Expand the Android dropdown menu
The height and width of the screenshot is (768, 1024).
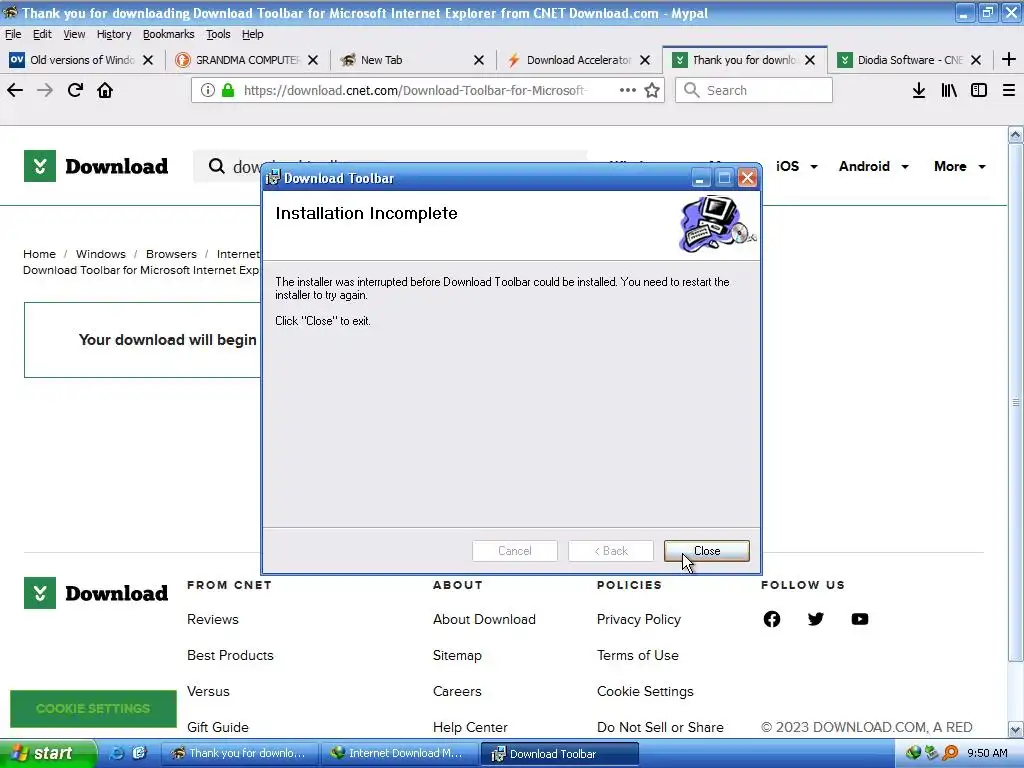click(874, 167)
